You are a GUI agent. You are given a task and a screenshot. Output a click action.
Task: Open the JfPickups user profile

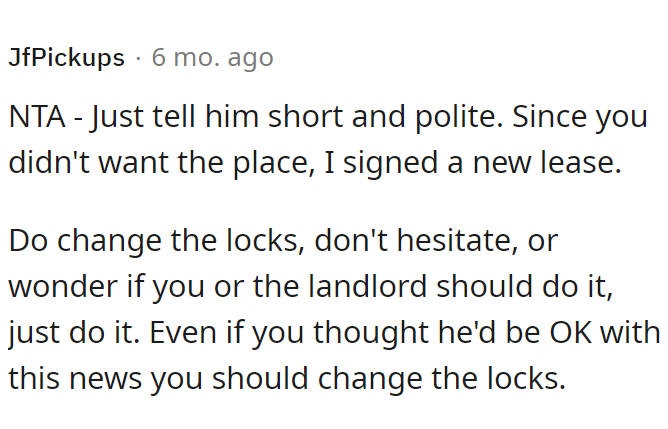pyautogui.click(x=66, y=58)
